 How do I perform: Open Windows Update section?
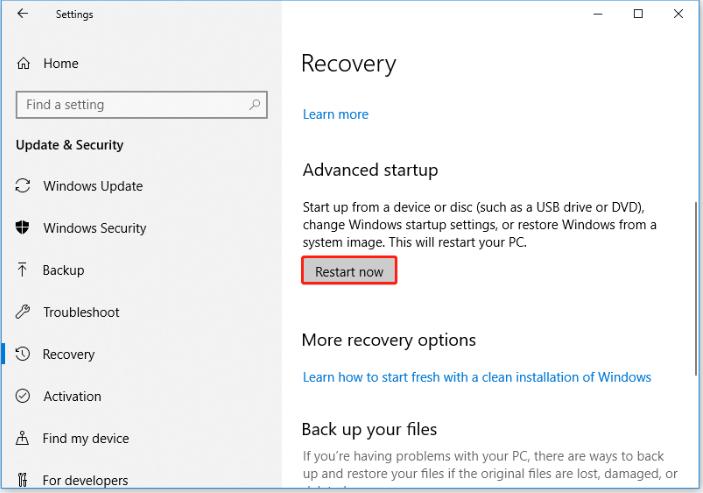pos(93,186)
